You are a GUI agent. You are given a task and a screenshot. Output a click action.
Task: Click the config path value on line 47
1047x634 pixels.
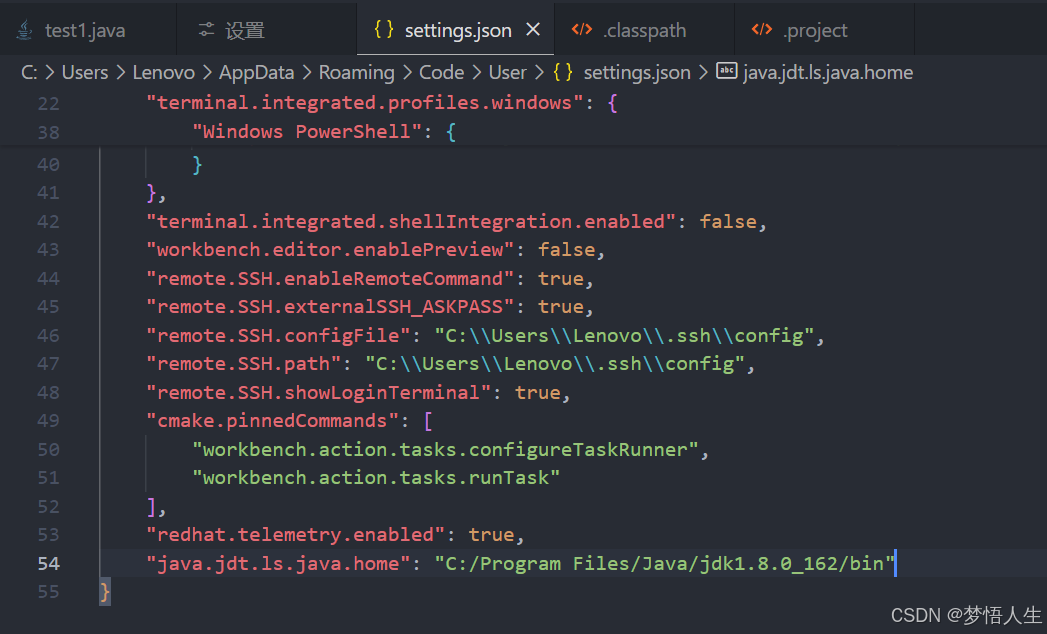tap(555, 363)
